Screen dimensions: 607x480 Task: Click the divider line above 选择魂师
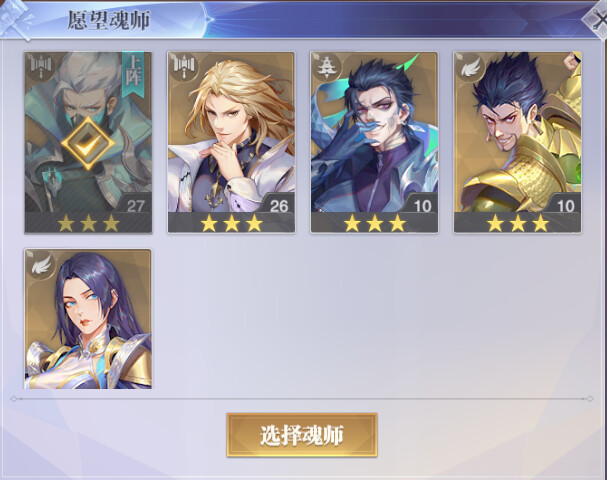(x=302, y=398)
